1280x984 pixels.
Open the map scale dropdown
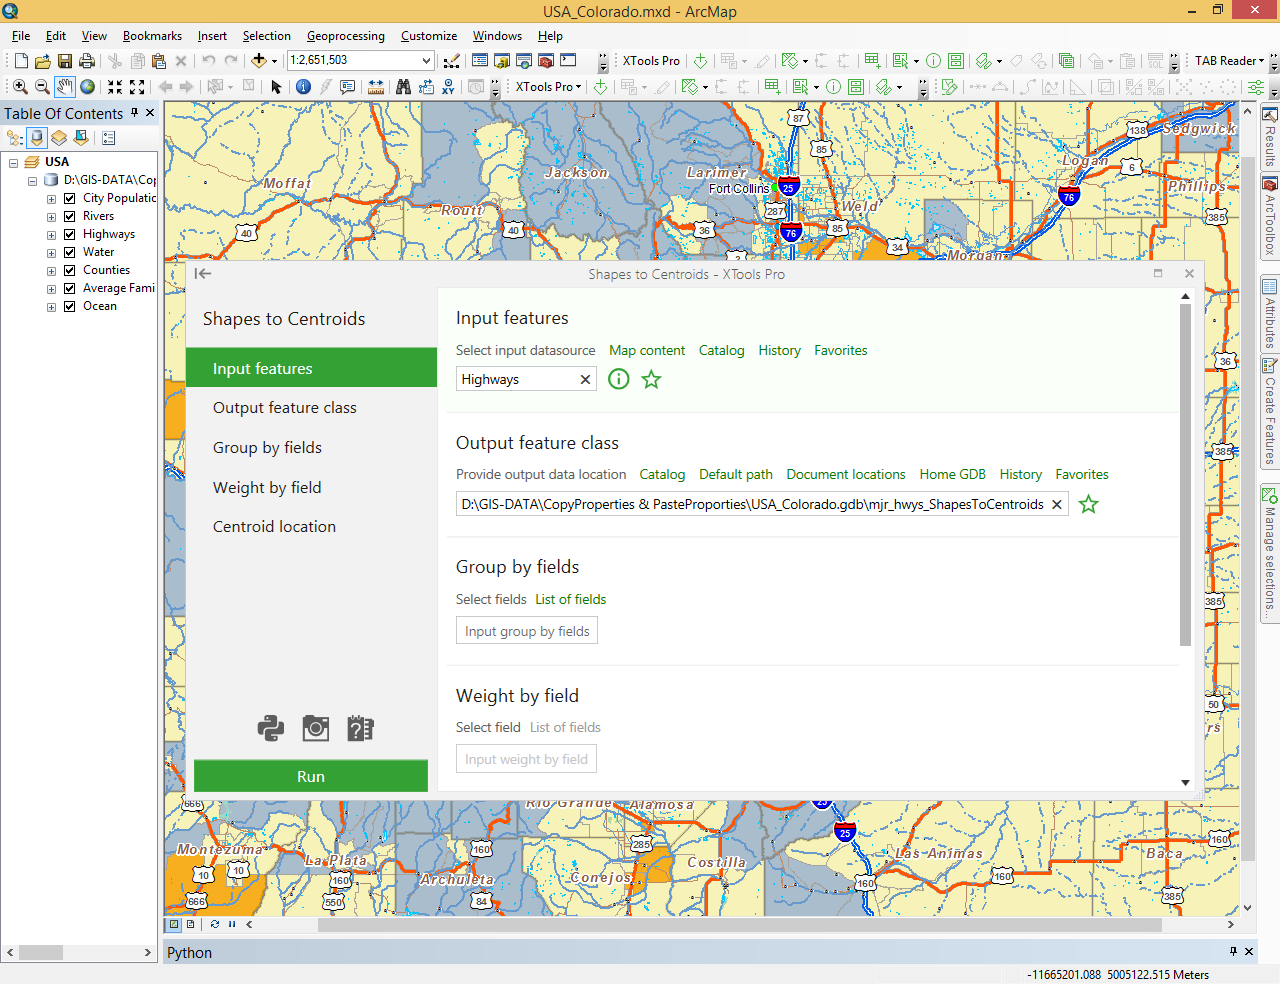pos(426,60)
